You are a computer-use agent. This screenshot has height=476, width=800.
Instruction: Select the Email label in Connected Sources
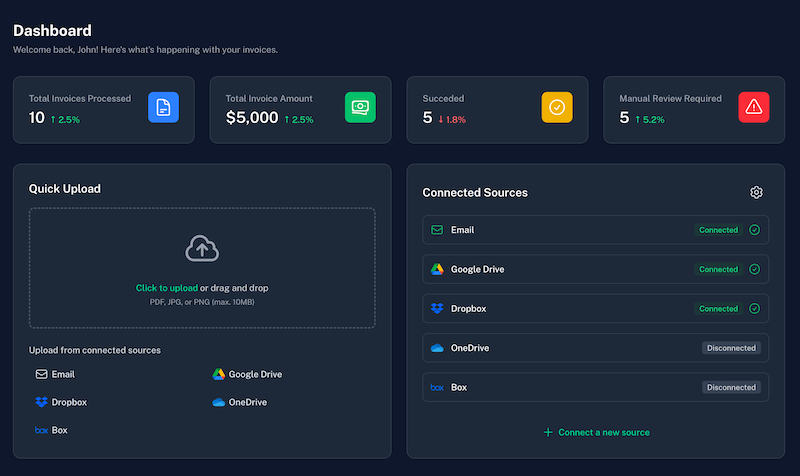coord(462,230)
